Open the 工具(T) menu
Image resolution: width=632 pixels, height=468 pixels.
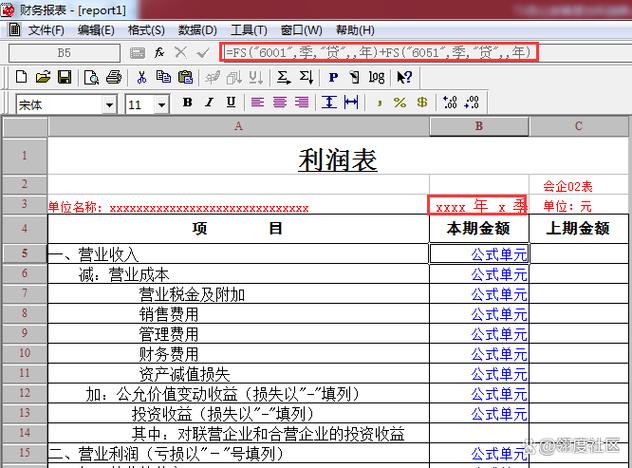click(249, 30)
